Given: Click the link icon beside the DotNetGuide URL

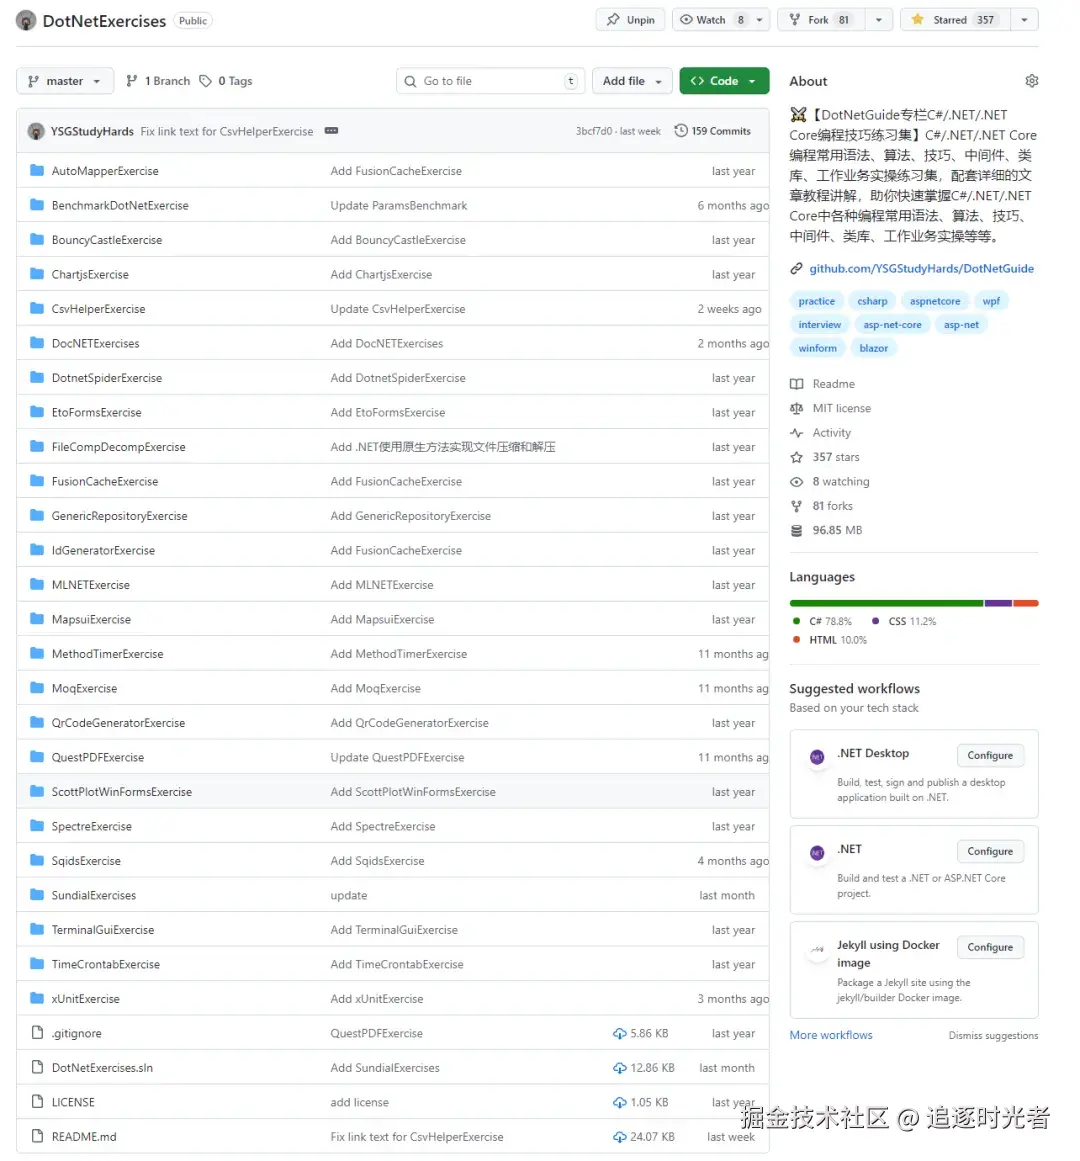Looking at the screenshot, I should (x=796, y=268).
